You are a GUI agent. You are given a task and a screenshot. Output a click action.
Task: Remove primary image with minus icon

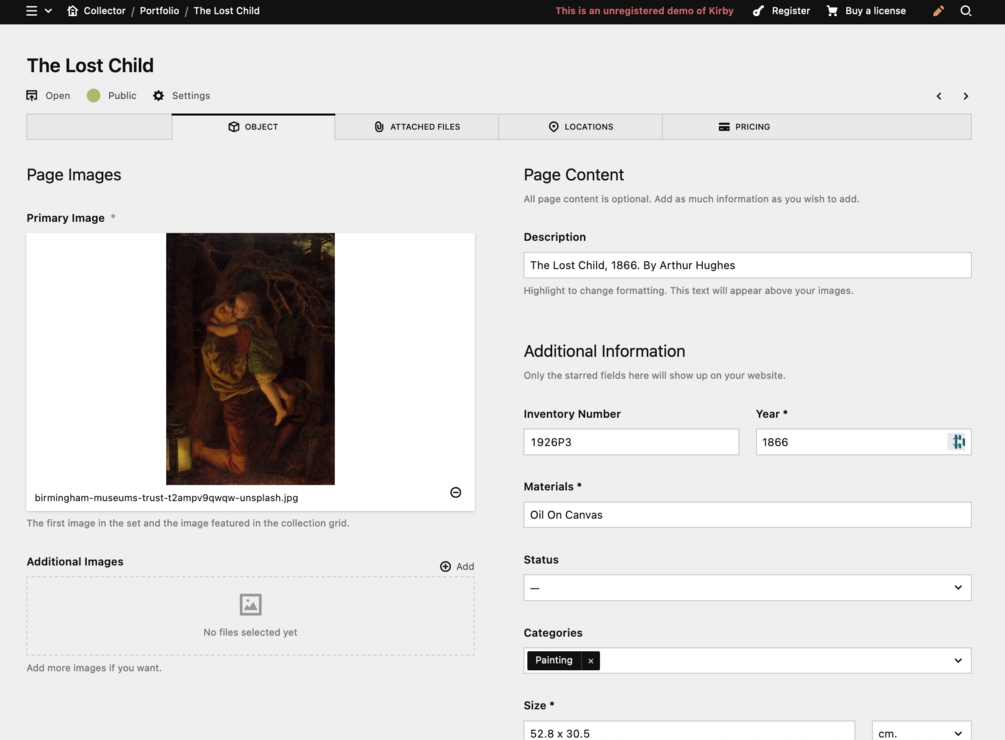click(x=456, y=492)
